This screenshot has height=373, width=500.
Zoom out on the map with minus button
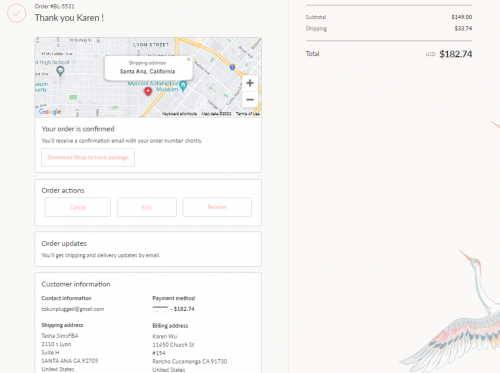[x=250, y=99]
